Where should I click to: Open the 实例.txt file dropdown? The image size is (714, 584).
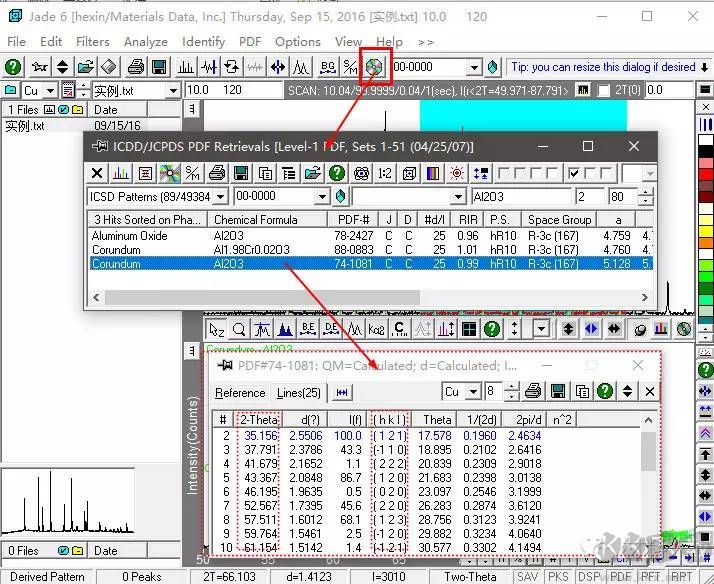[x=173, y=91]
